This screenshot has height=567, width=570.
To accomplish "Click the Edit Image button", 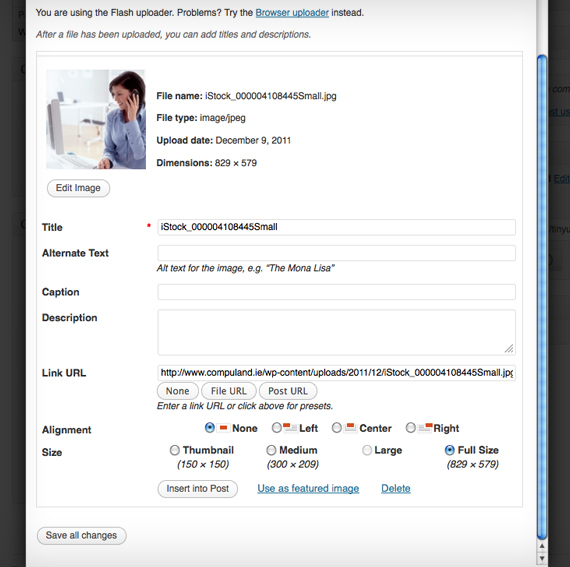I will (x=78, y=188).
